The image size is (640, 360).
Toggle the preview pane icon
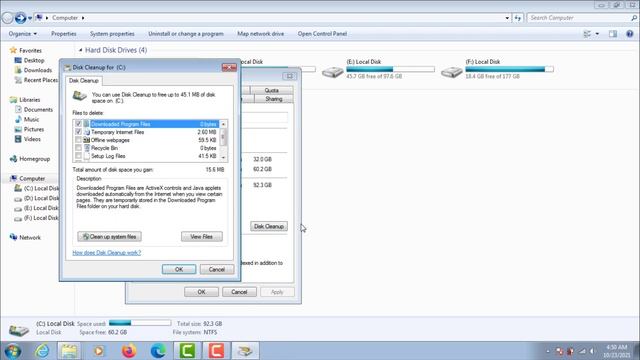click(x=613, y=34)
